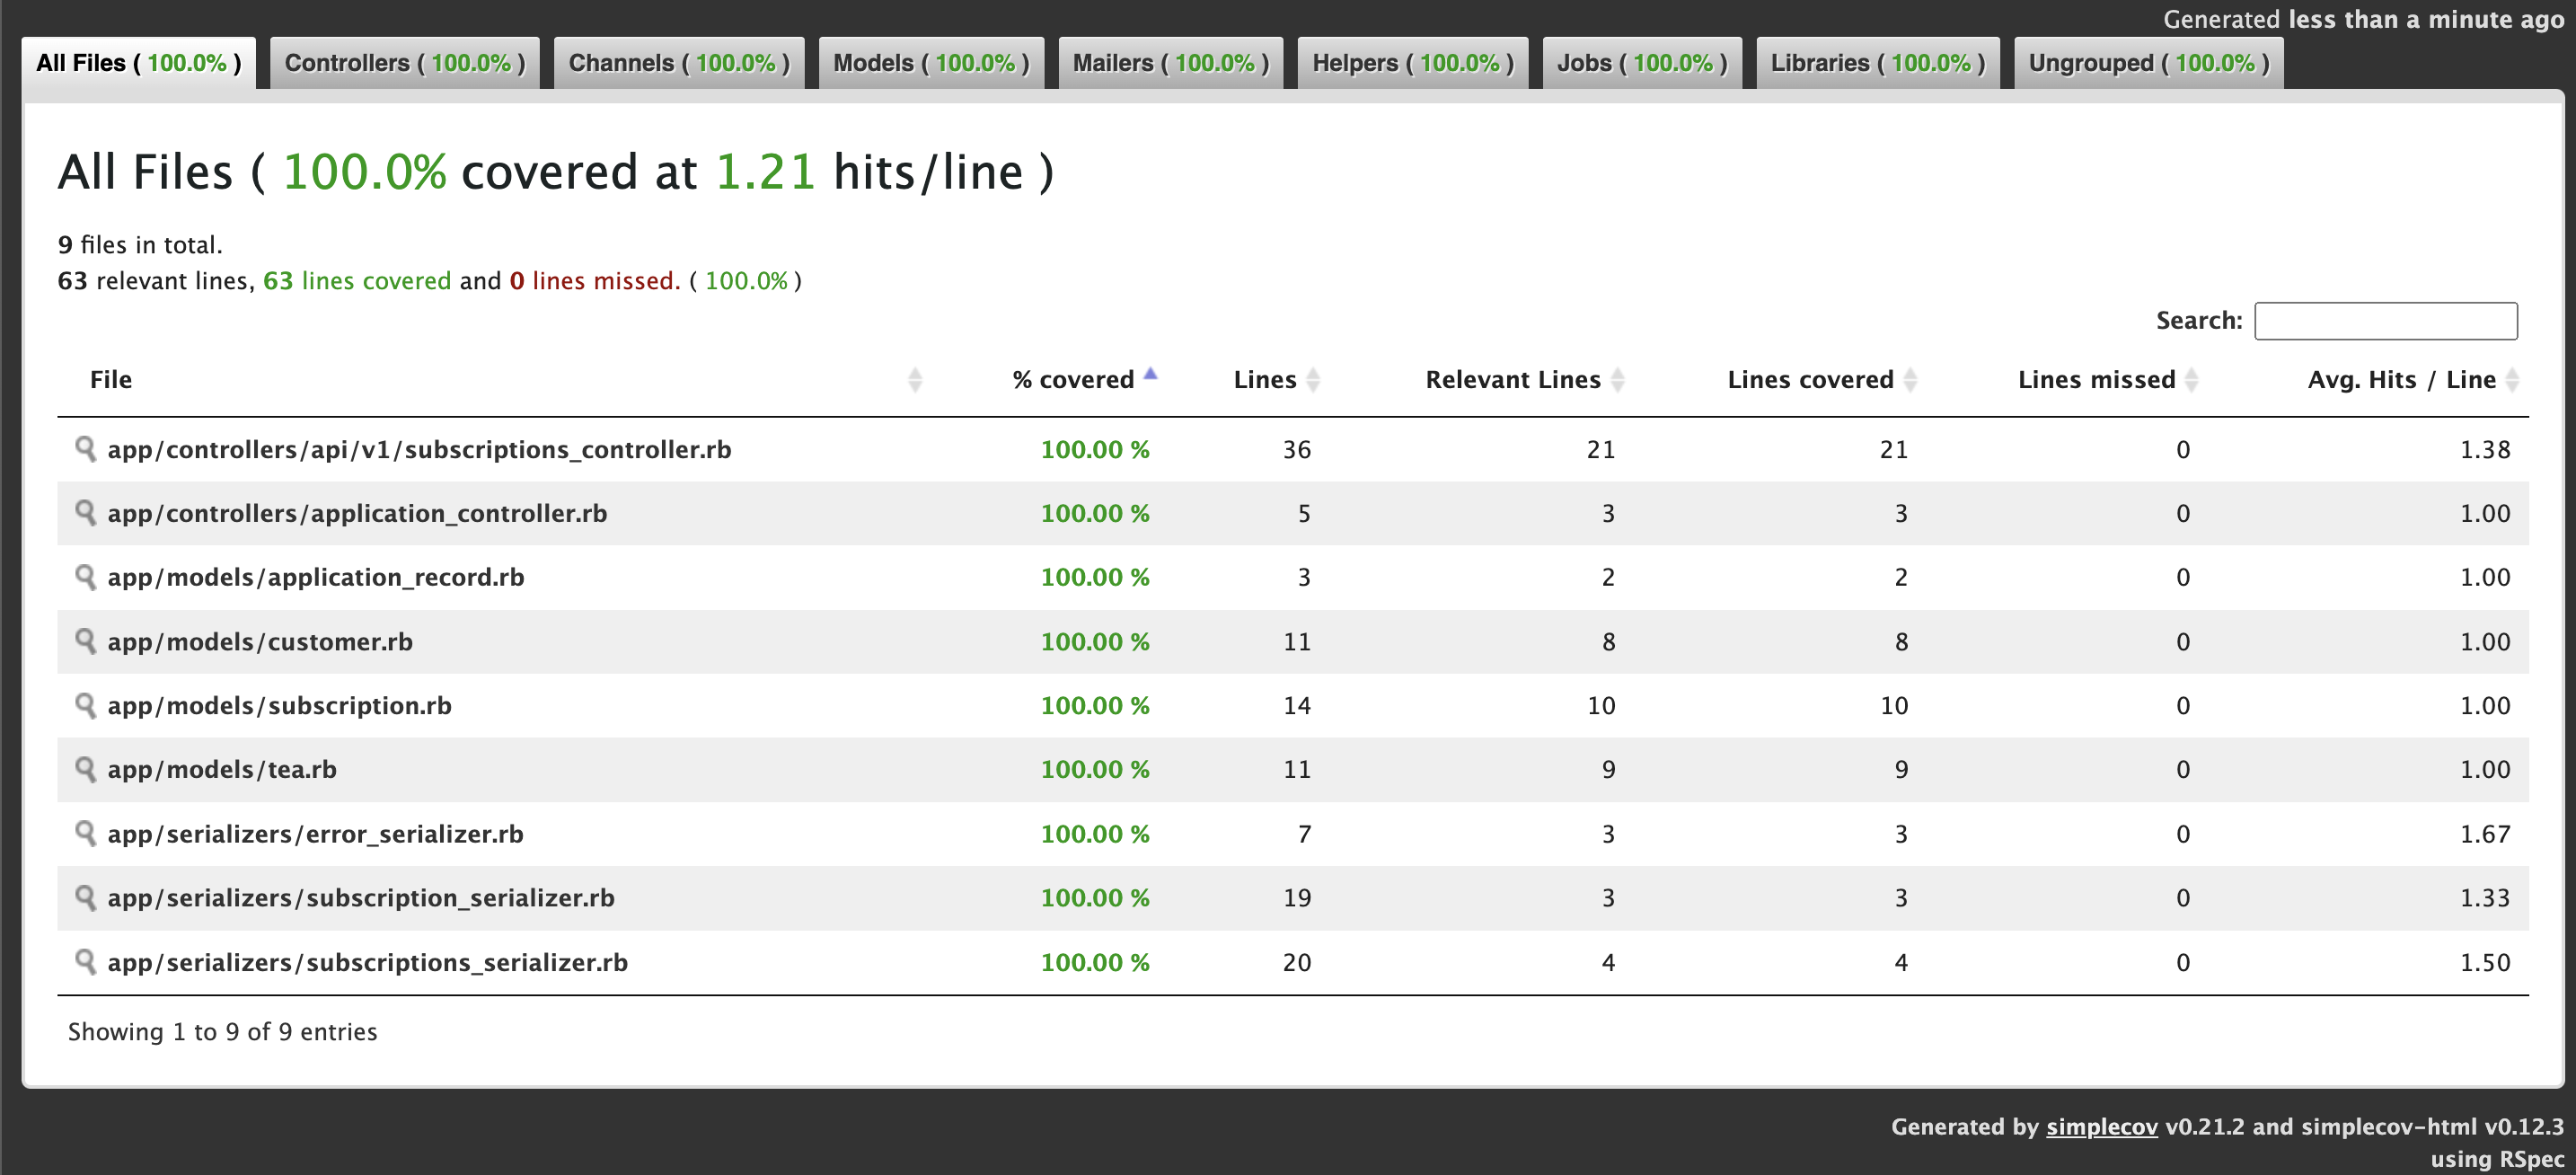Switch to the Controllers tab
The image size is (2576, 1175).
pos(404,63)
